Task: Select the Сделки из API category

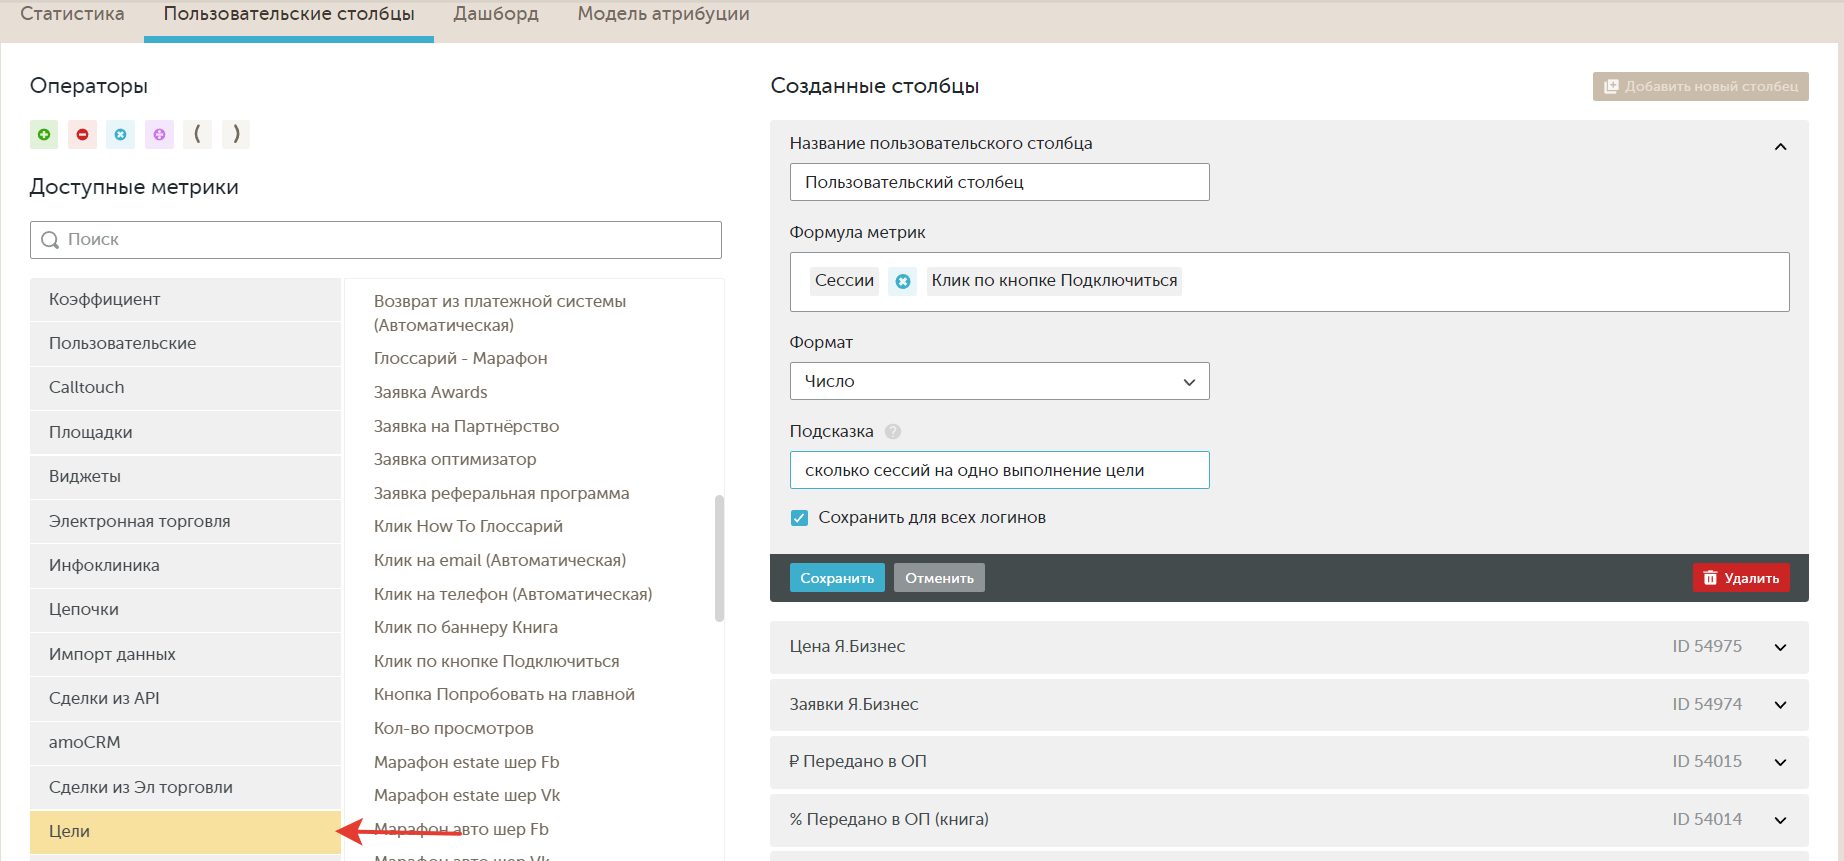Action: 185,698
